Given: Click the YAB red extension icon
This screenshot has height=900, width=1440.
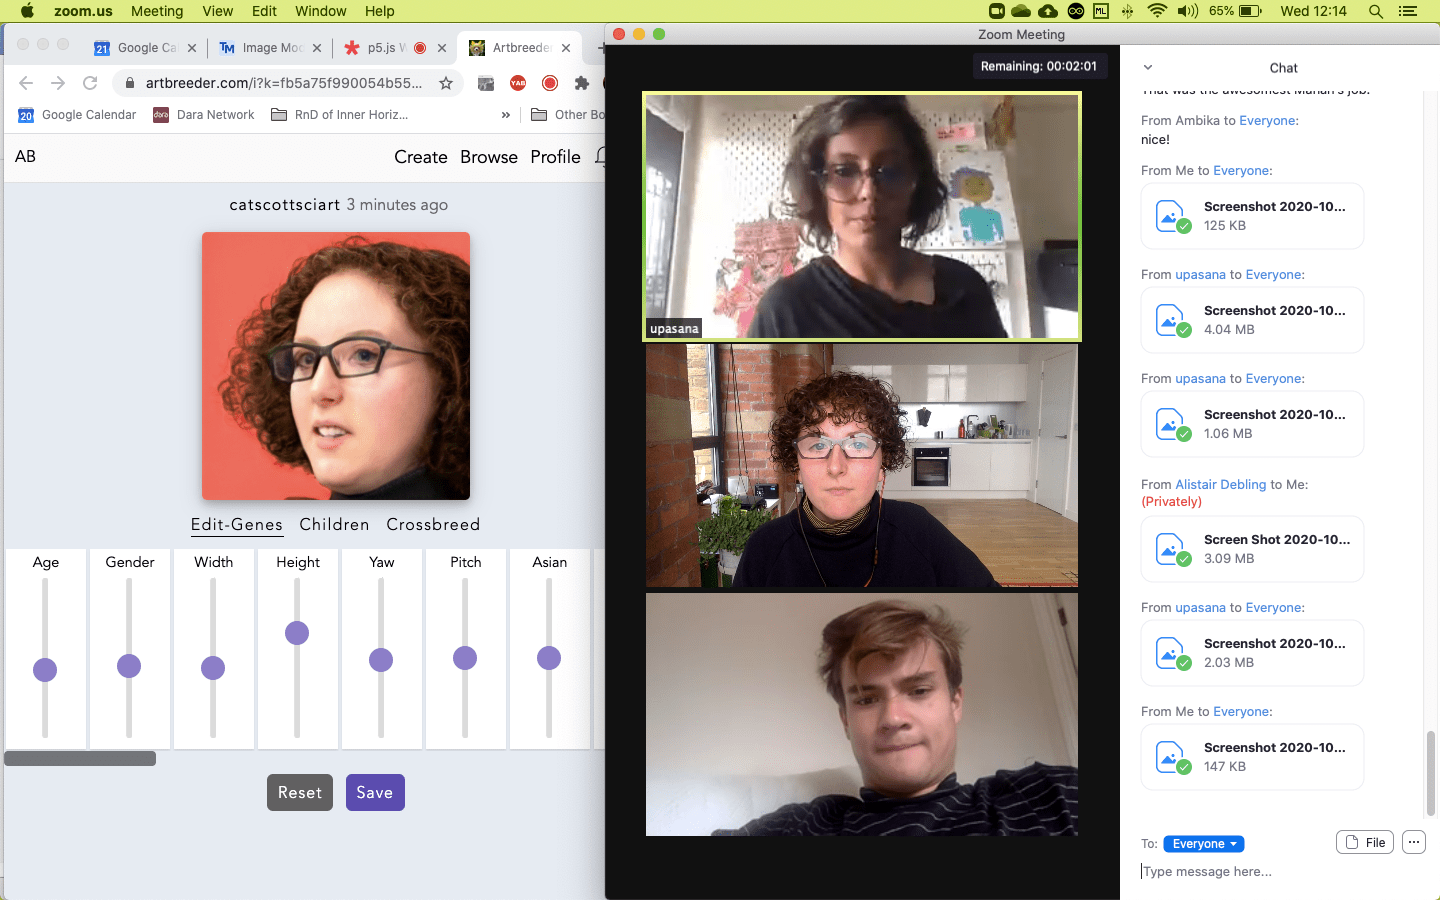Looking at the screenshot, I should click(518, 83).
